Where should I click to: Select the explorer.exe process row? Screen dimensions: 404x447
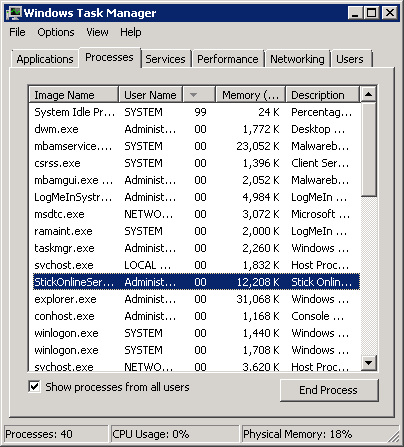point(196,299)
